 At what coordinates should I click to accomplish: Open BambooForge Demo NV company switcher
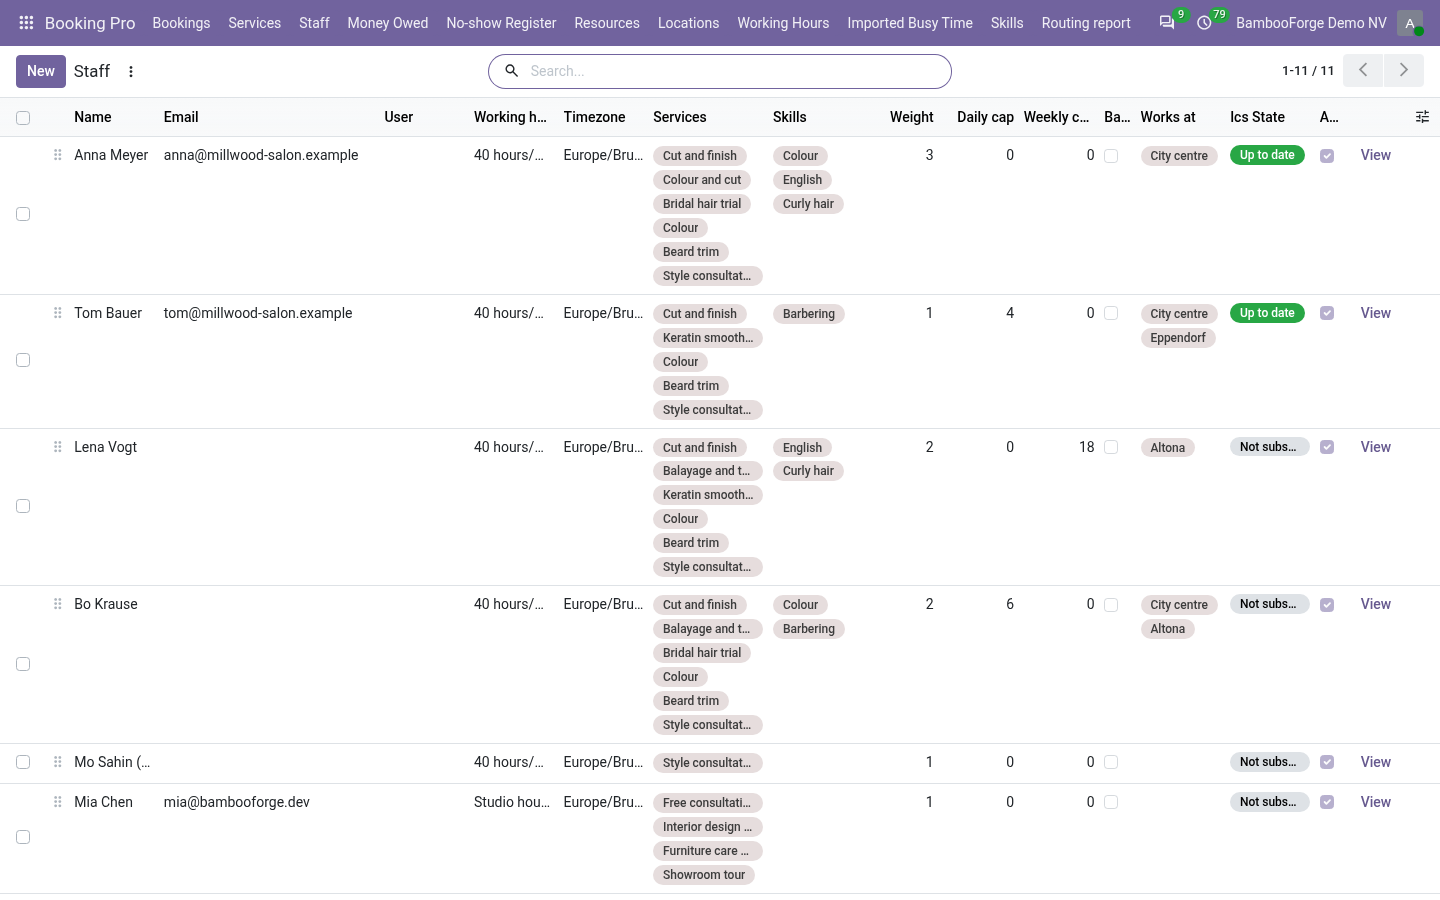click(x=1311, y=23)
